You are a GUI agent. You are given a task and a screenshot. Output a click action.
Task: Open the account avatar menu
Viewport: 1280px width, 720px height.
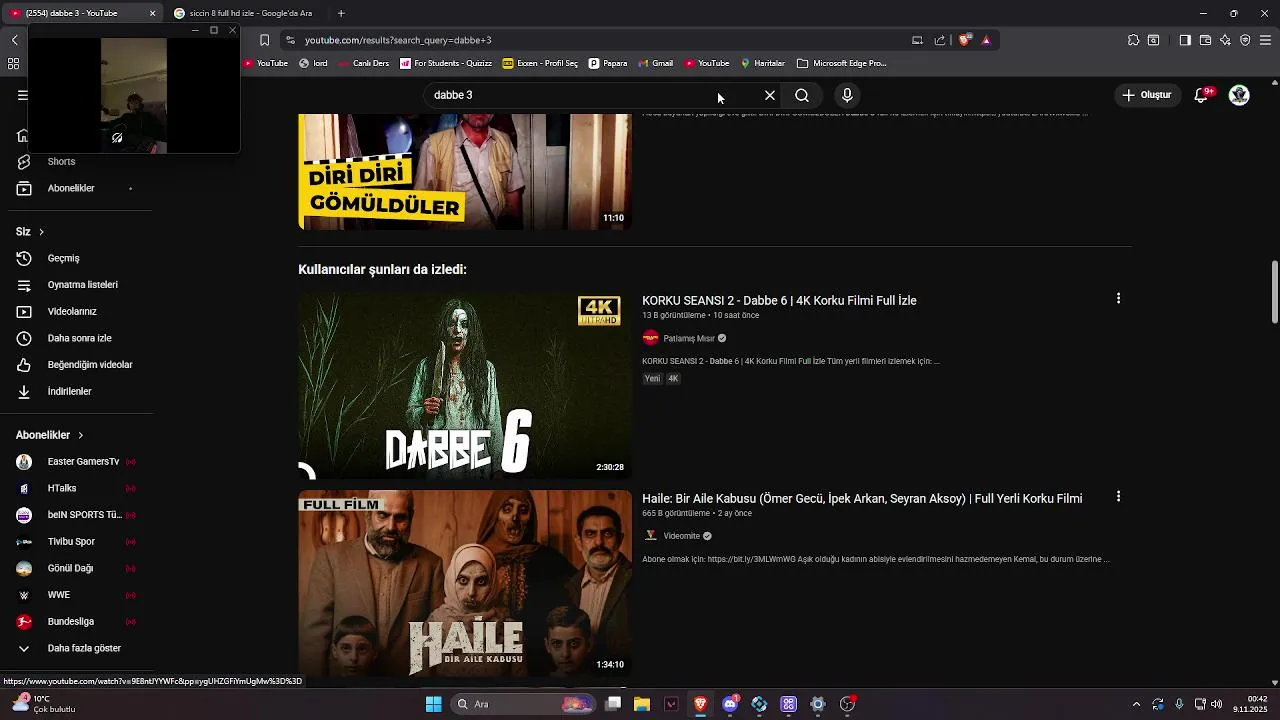1239,95
